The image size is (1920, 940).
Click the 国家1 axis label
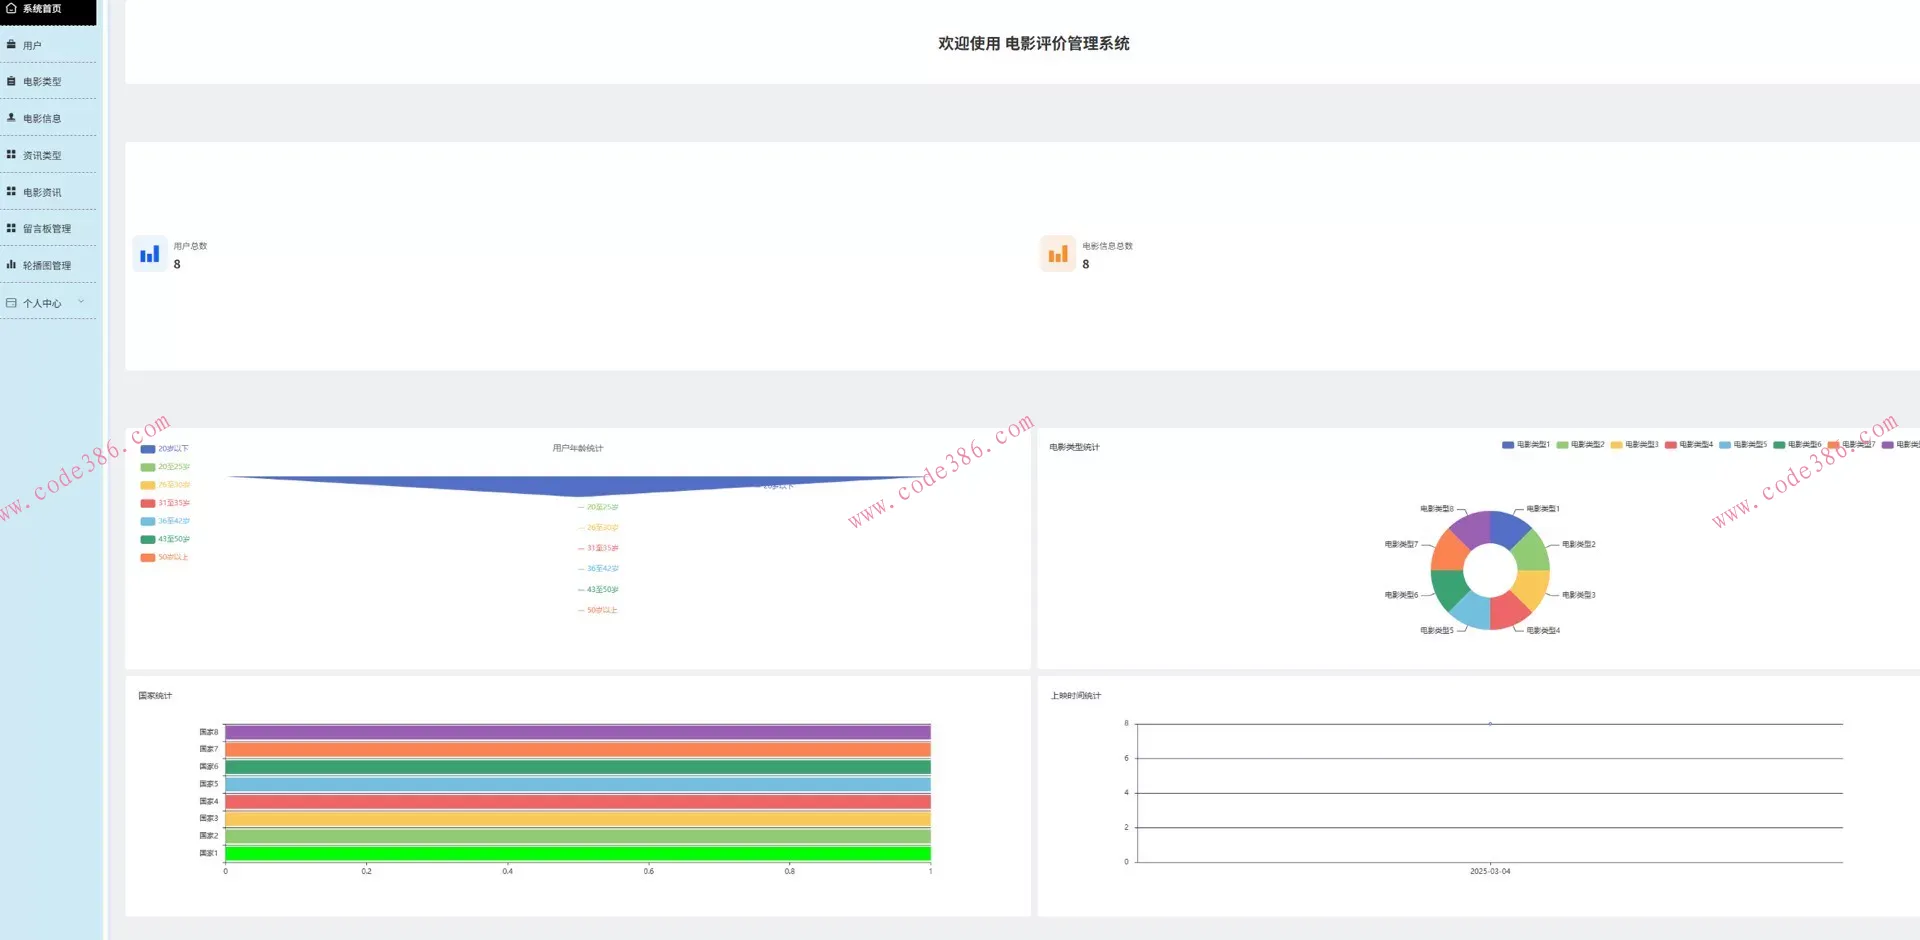[208, 853]
